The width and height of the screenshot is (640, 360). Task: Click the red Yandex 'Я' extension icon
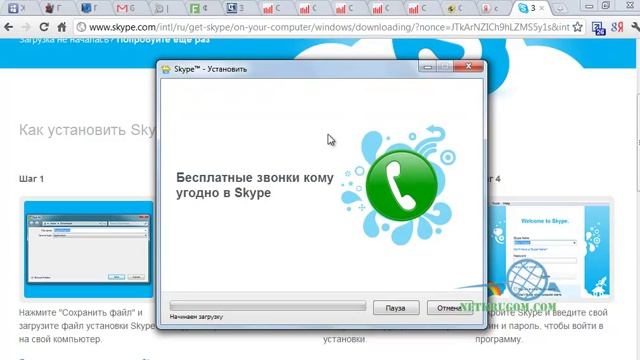pos(617,27)
